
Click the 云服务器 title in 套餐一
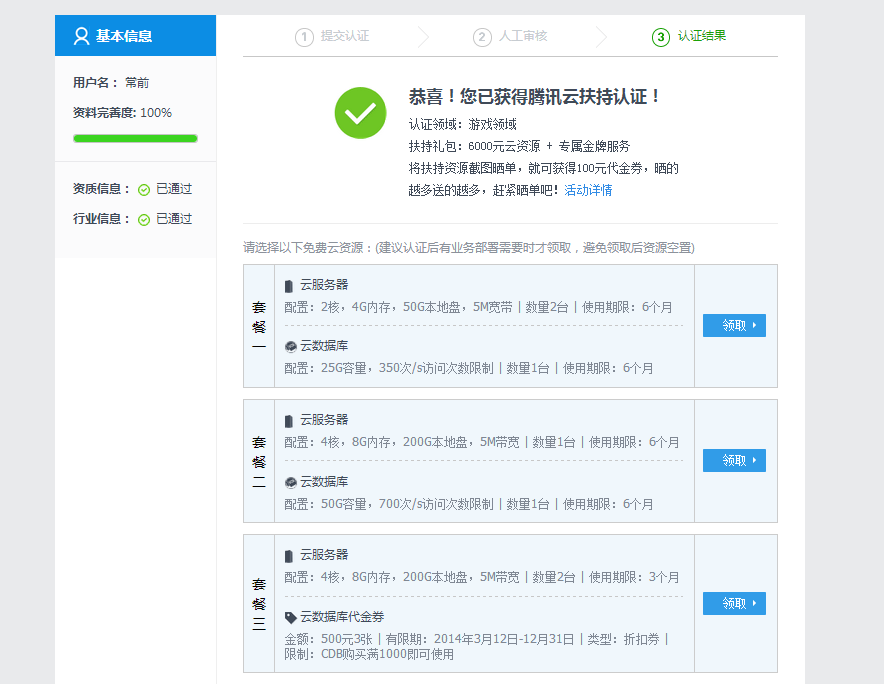pos(324,285)
